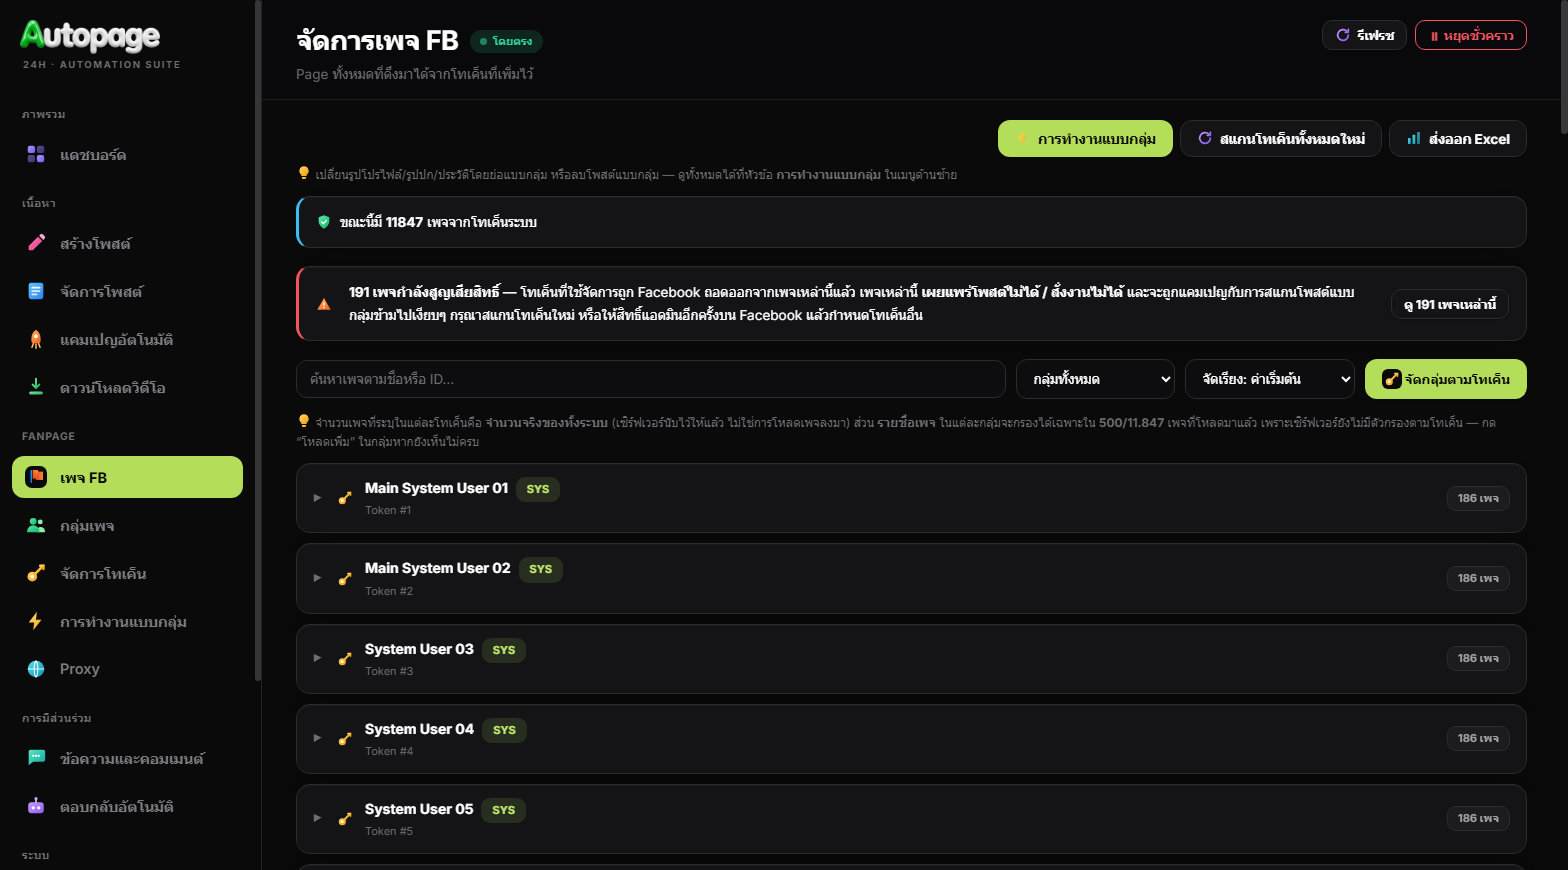The width and height of the screenshot is (1568, 870).
Task: Open สร้างโพสต์ from the sidebar
Action: [127, 243]
